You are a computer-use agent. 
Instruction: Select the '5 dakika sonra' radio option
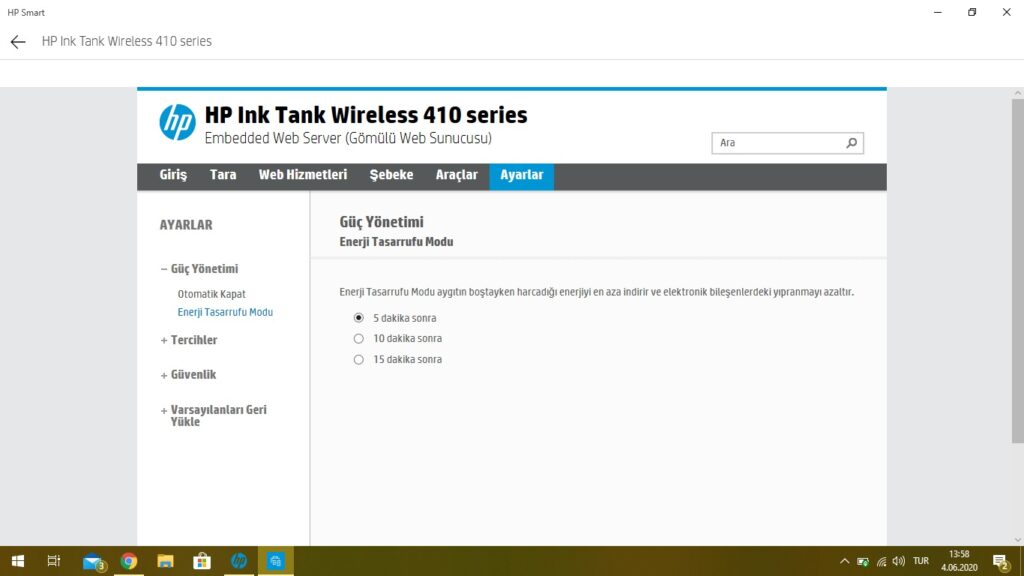(x=359, y=318)
